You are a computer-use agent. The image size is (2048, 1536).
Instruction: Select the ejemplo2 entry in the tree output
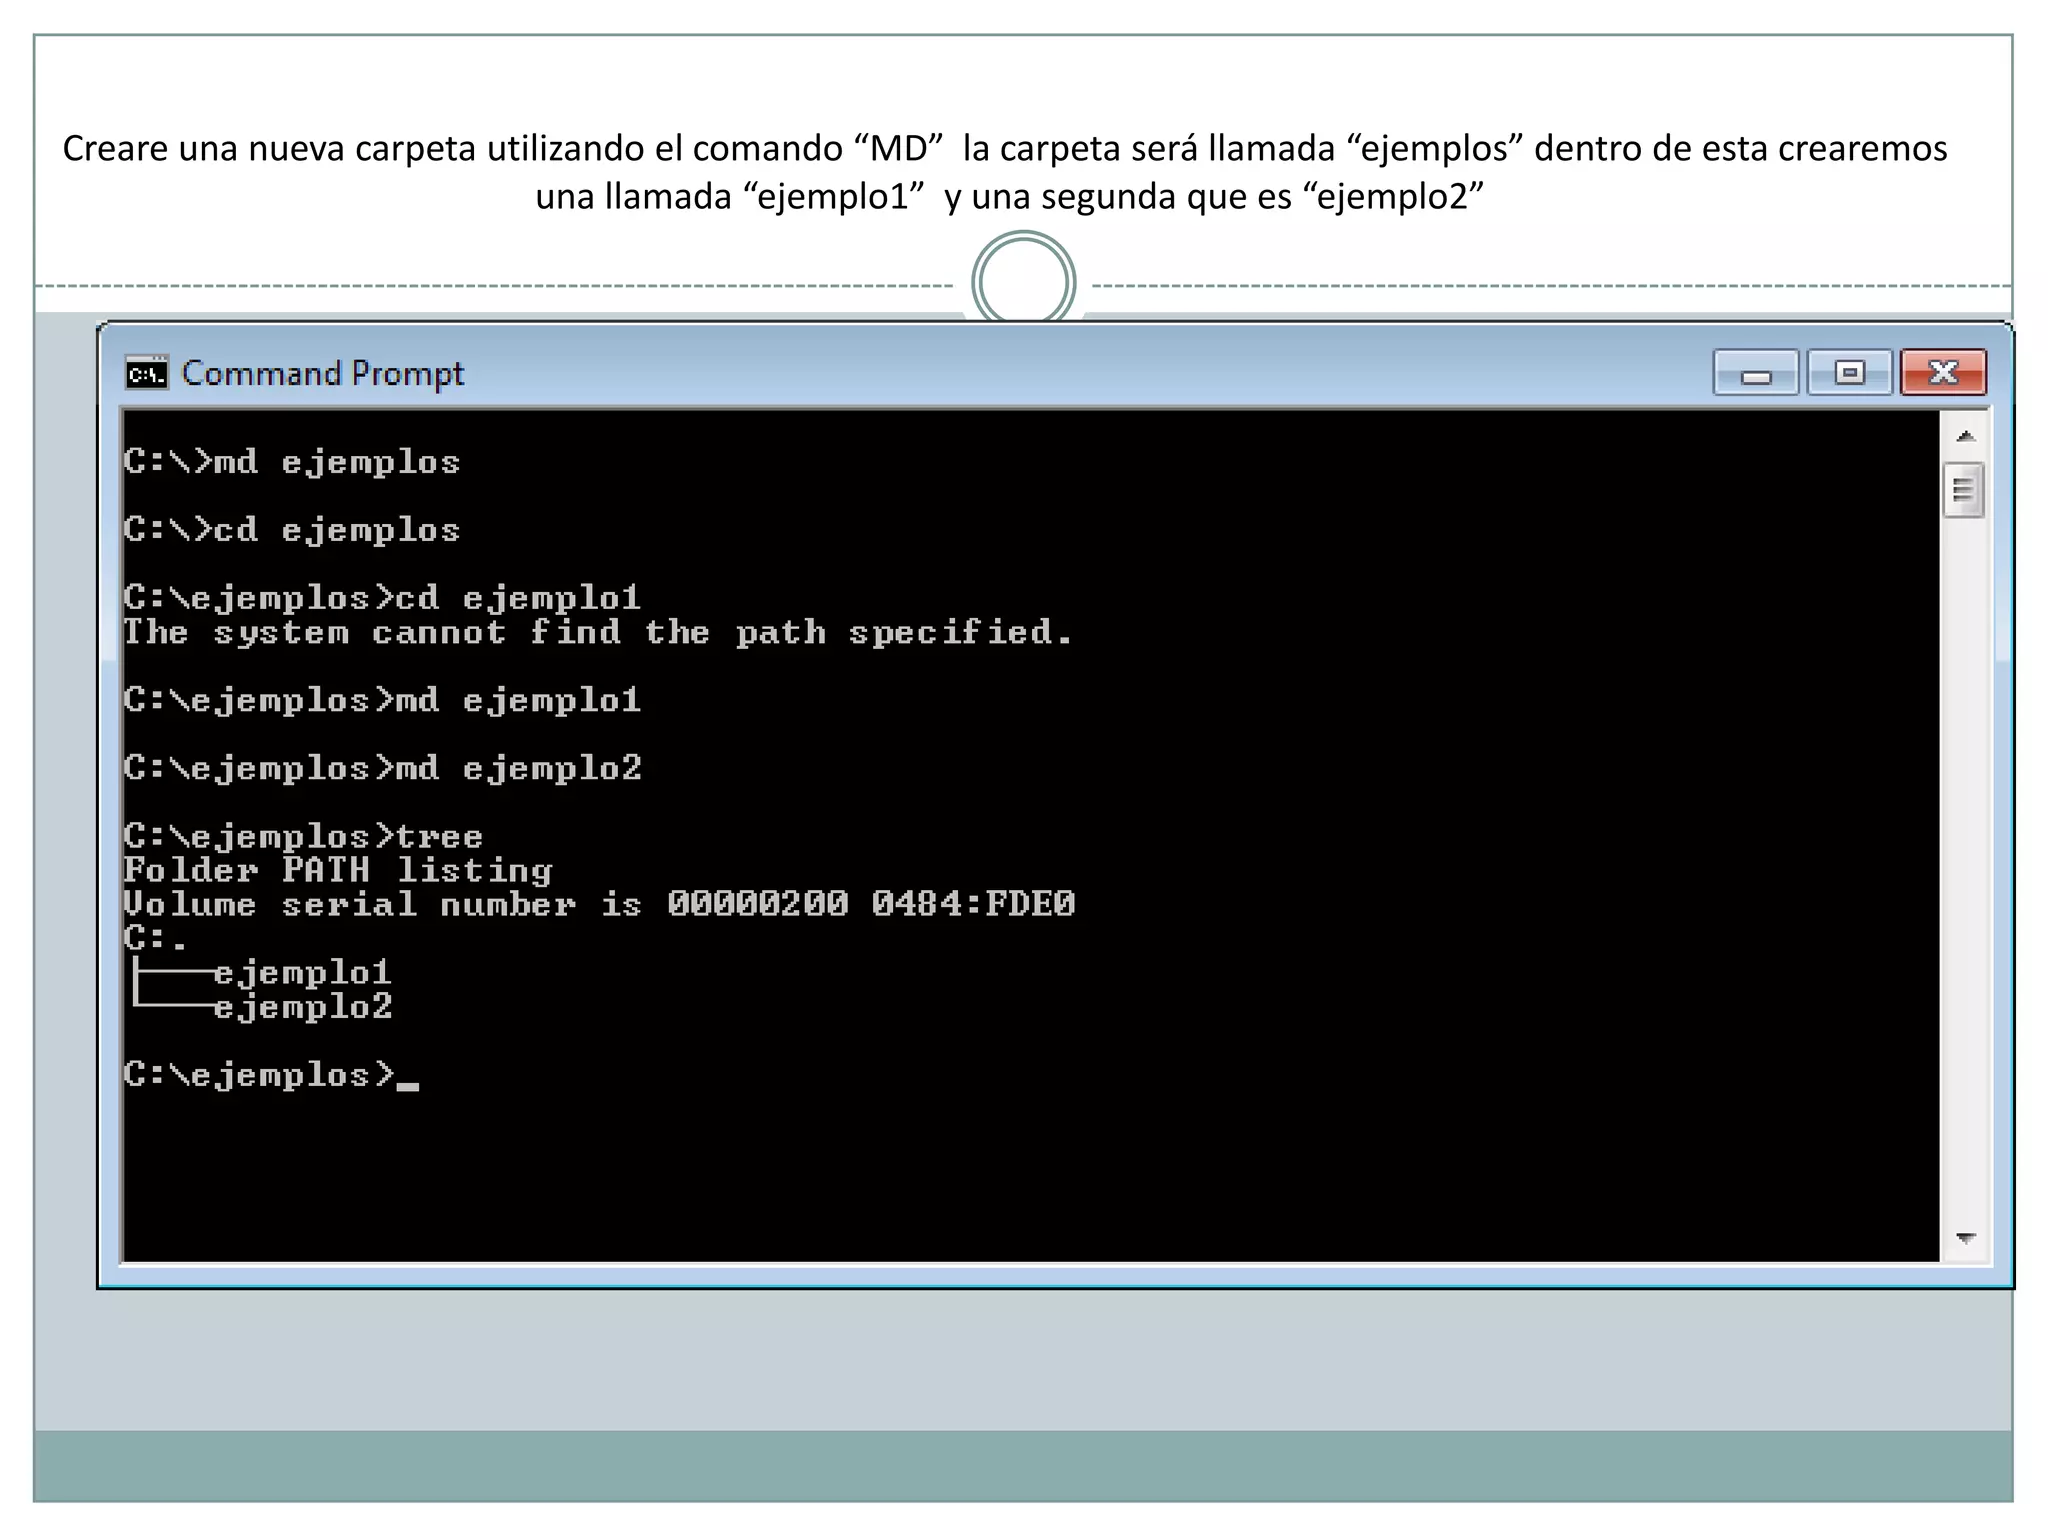pos(302,1007)
